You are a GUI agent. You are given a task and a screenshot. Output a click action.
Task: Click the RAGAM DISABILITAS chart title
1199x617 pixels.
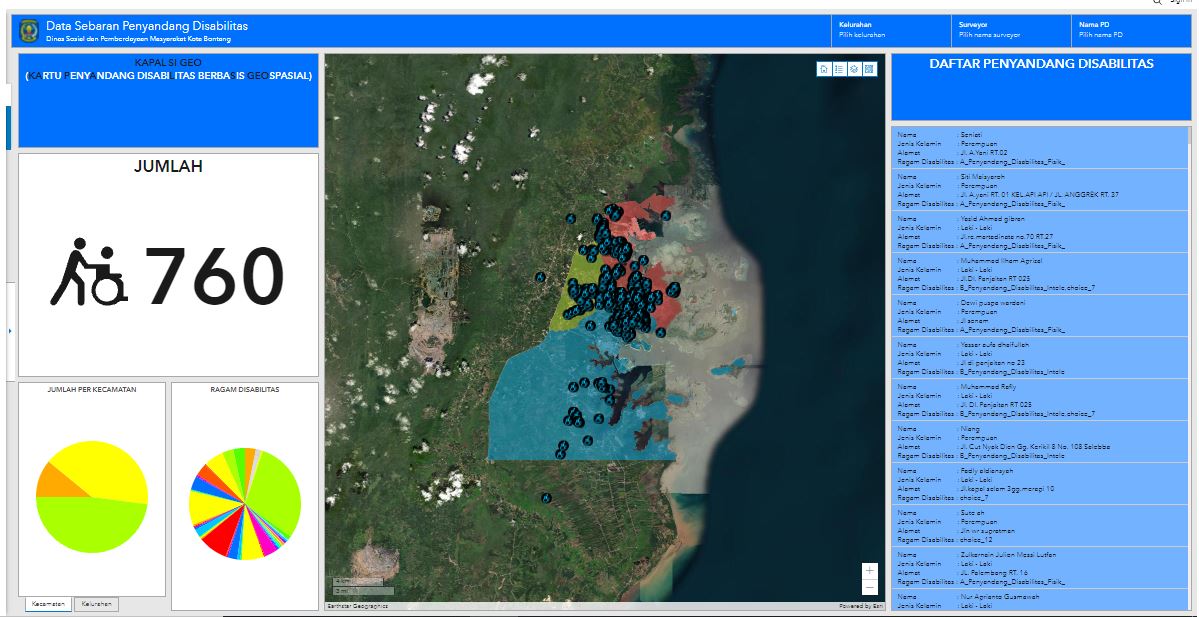pos(245,389)
